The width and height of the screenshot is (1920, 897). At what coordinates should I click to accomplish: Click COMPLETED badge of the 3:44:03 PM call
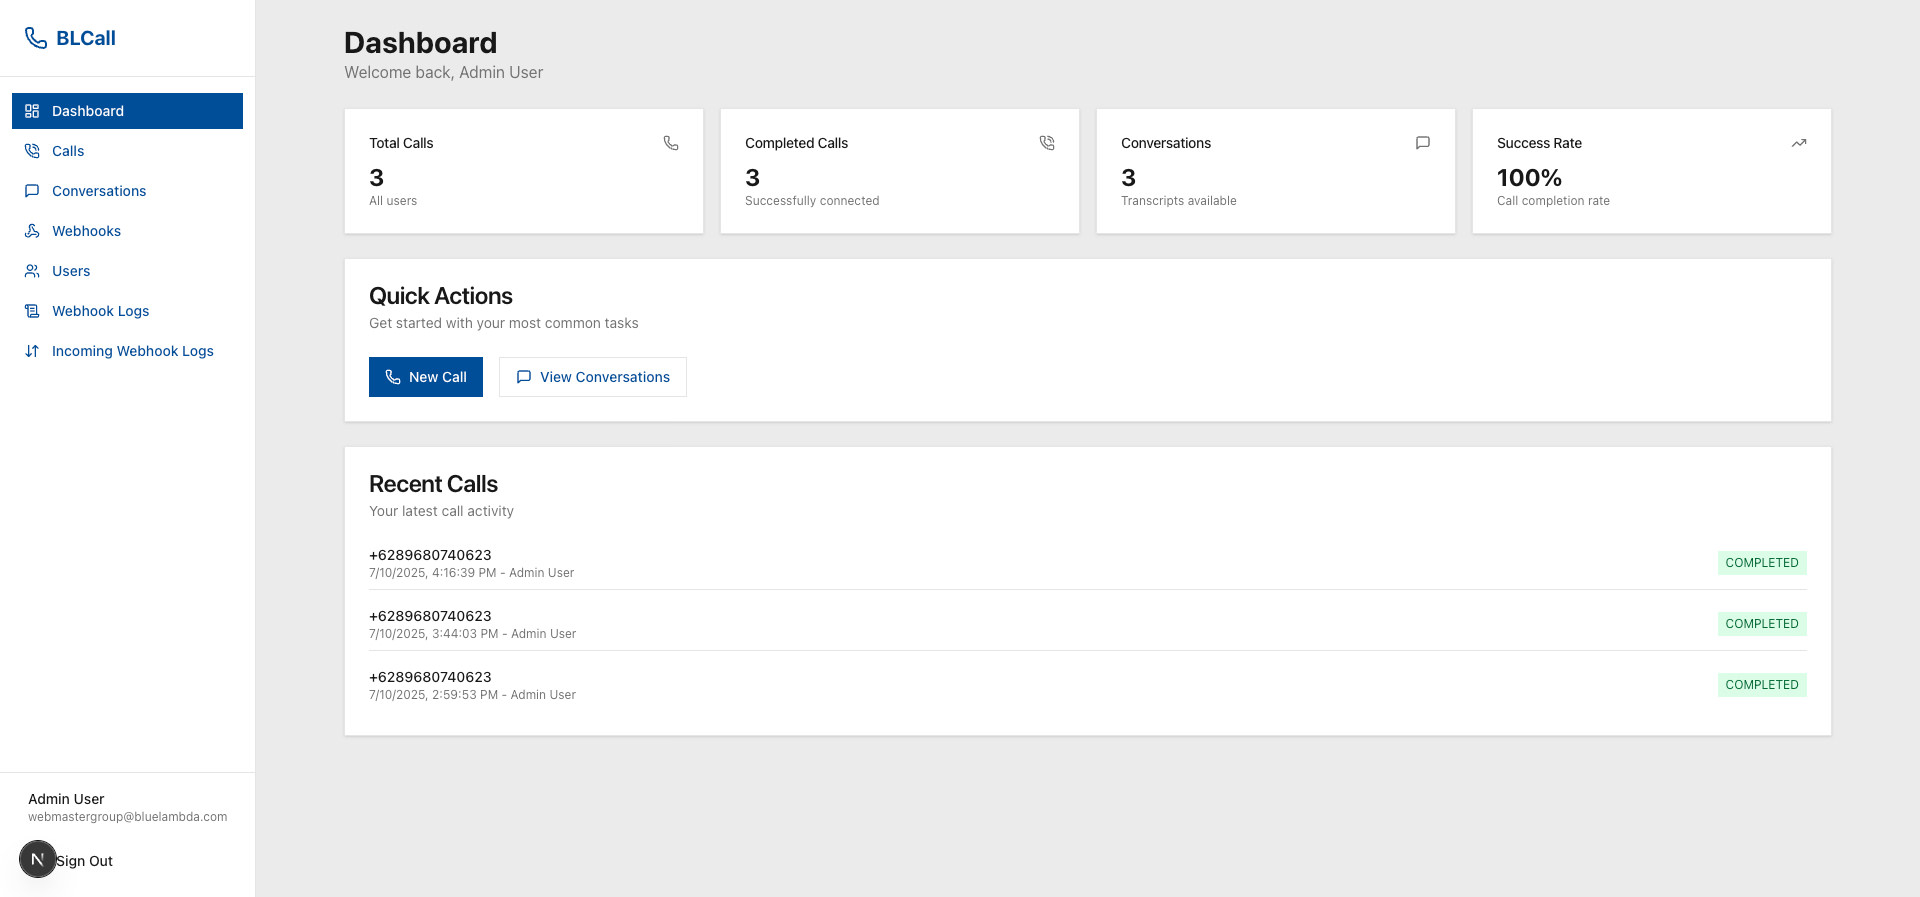1761,624
